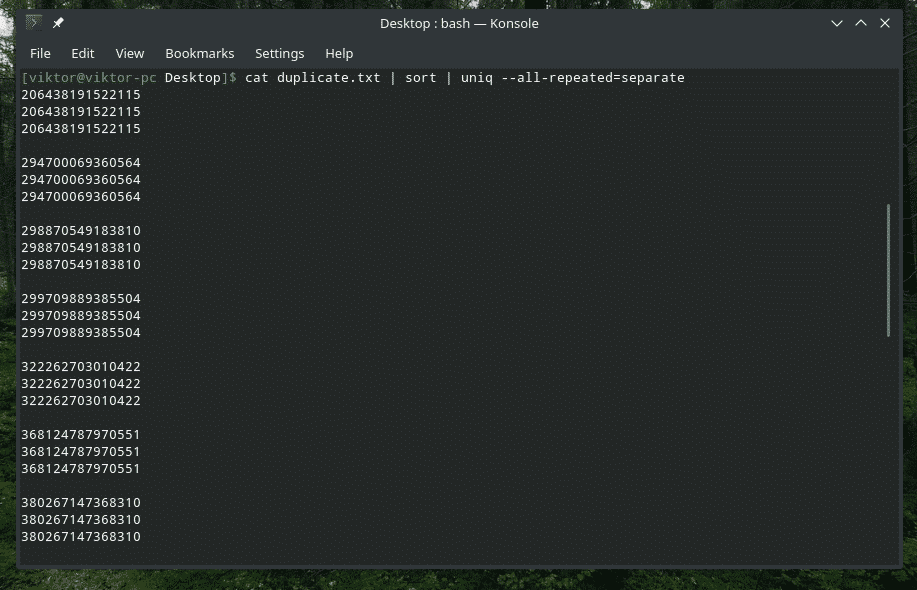This screenshot has height=590, width=917.
Task: Click the prompt text '[viktor@viktor-pc'
Action: [89, 78]
